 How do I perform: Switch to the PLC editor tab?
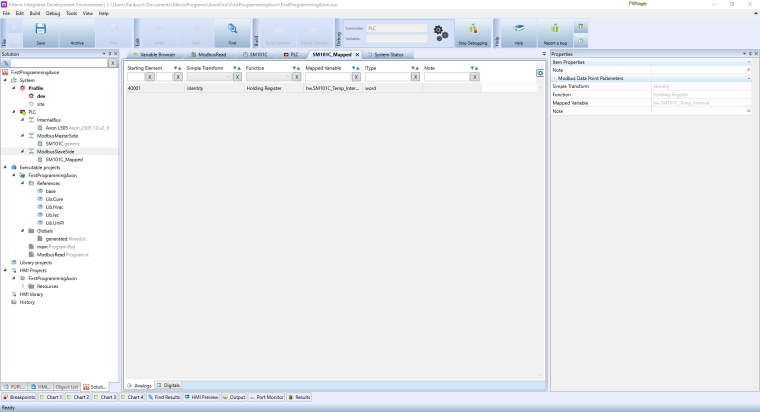(291, 55)
